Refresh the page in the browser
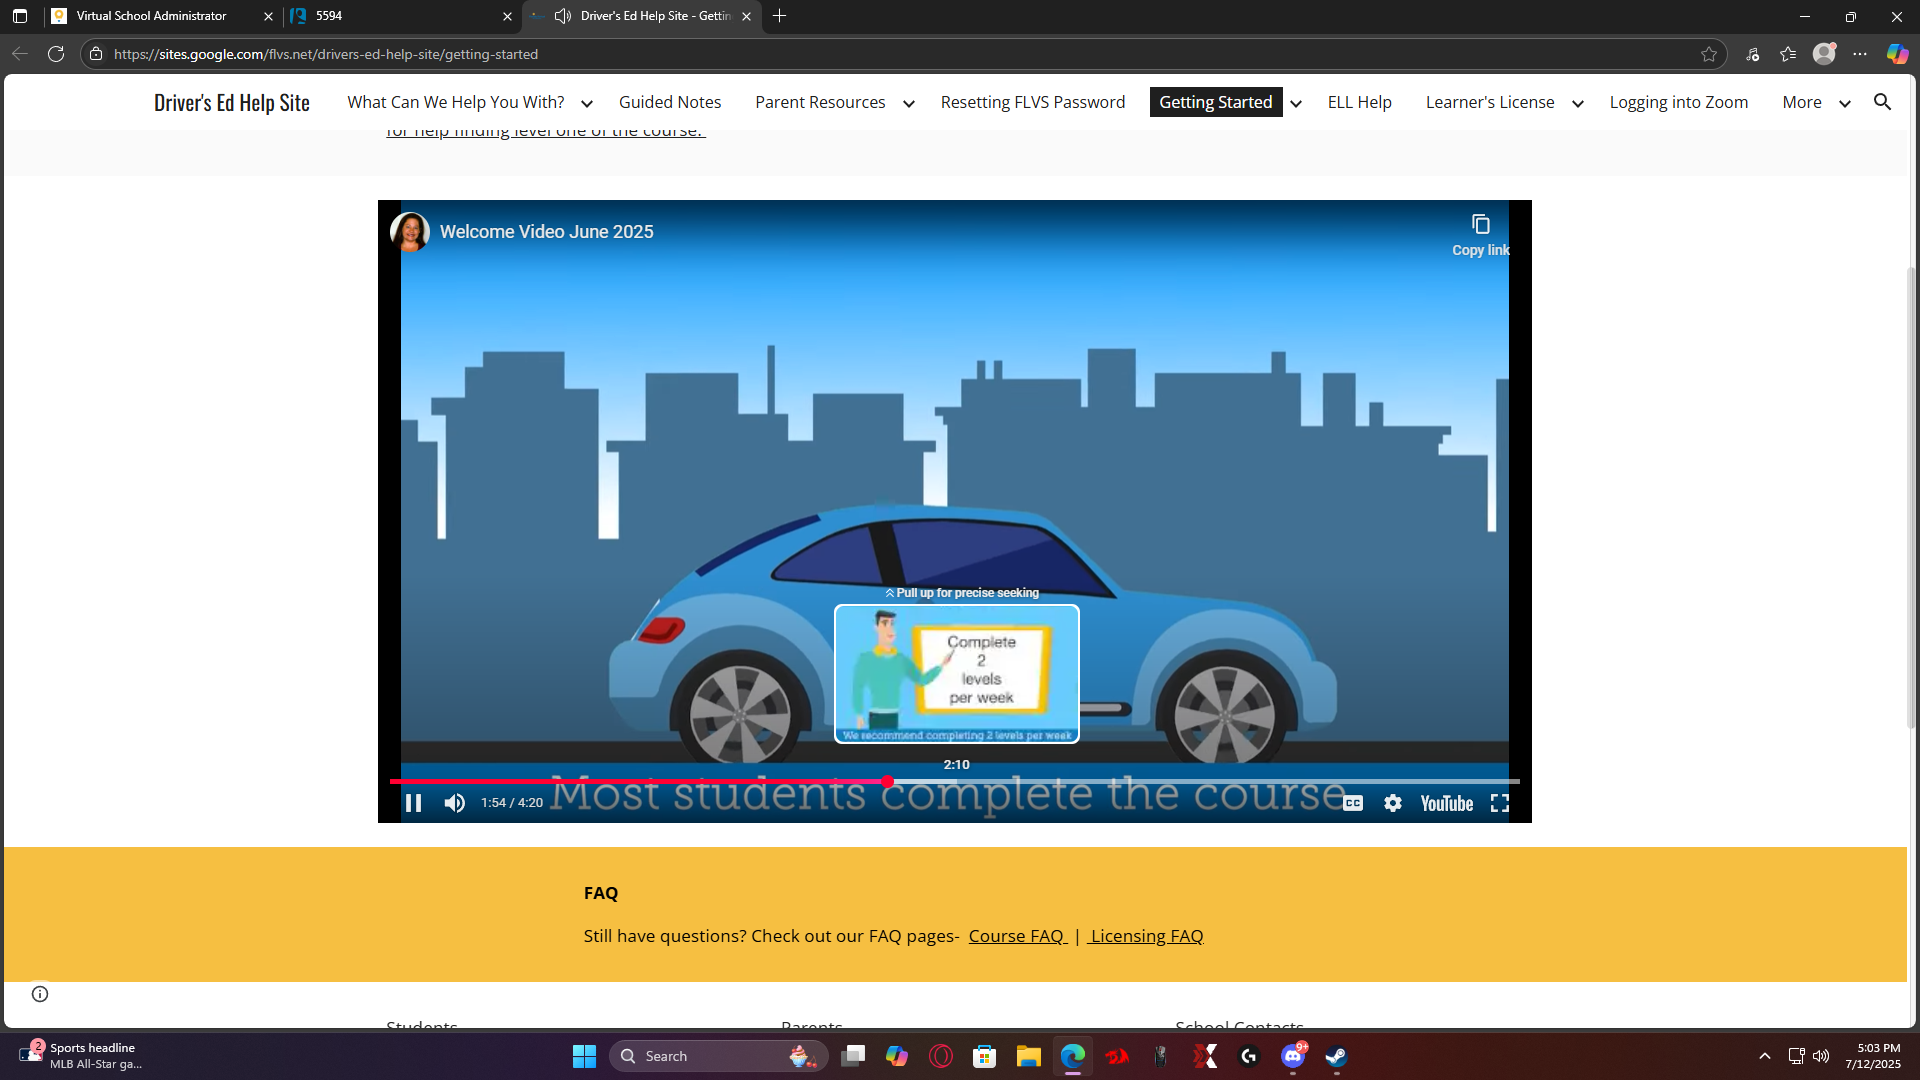 click(x=56, y=54)
